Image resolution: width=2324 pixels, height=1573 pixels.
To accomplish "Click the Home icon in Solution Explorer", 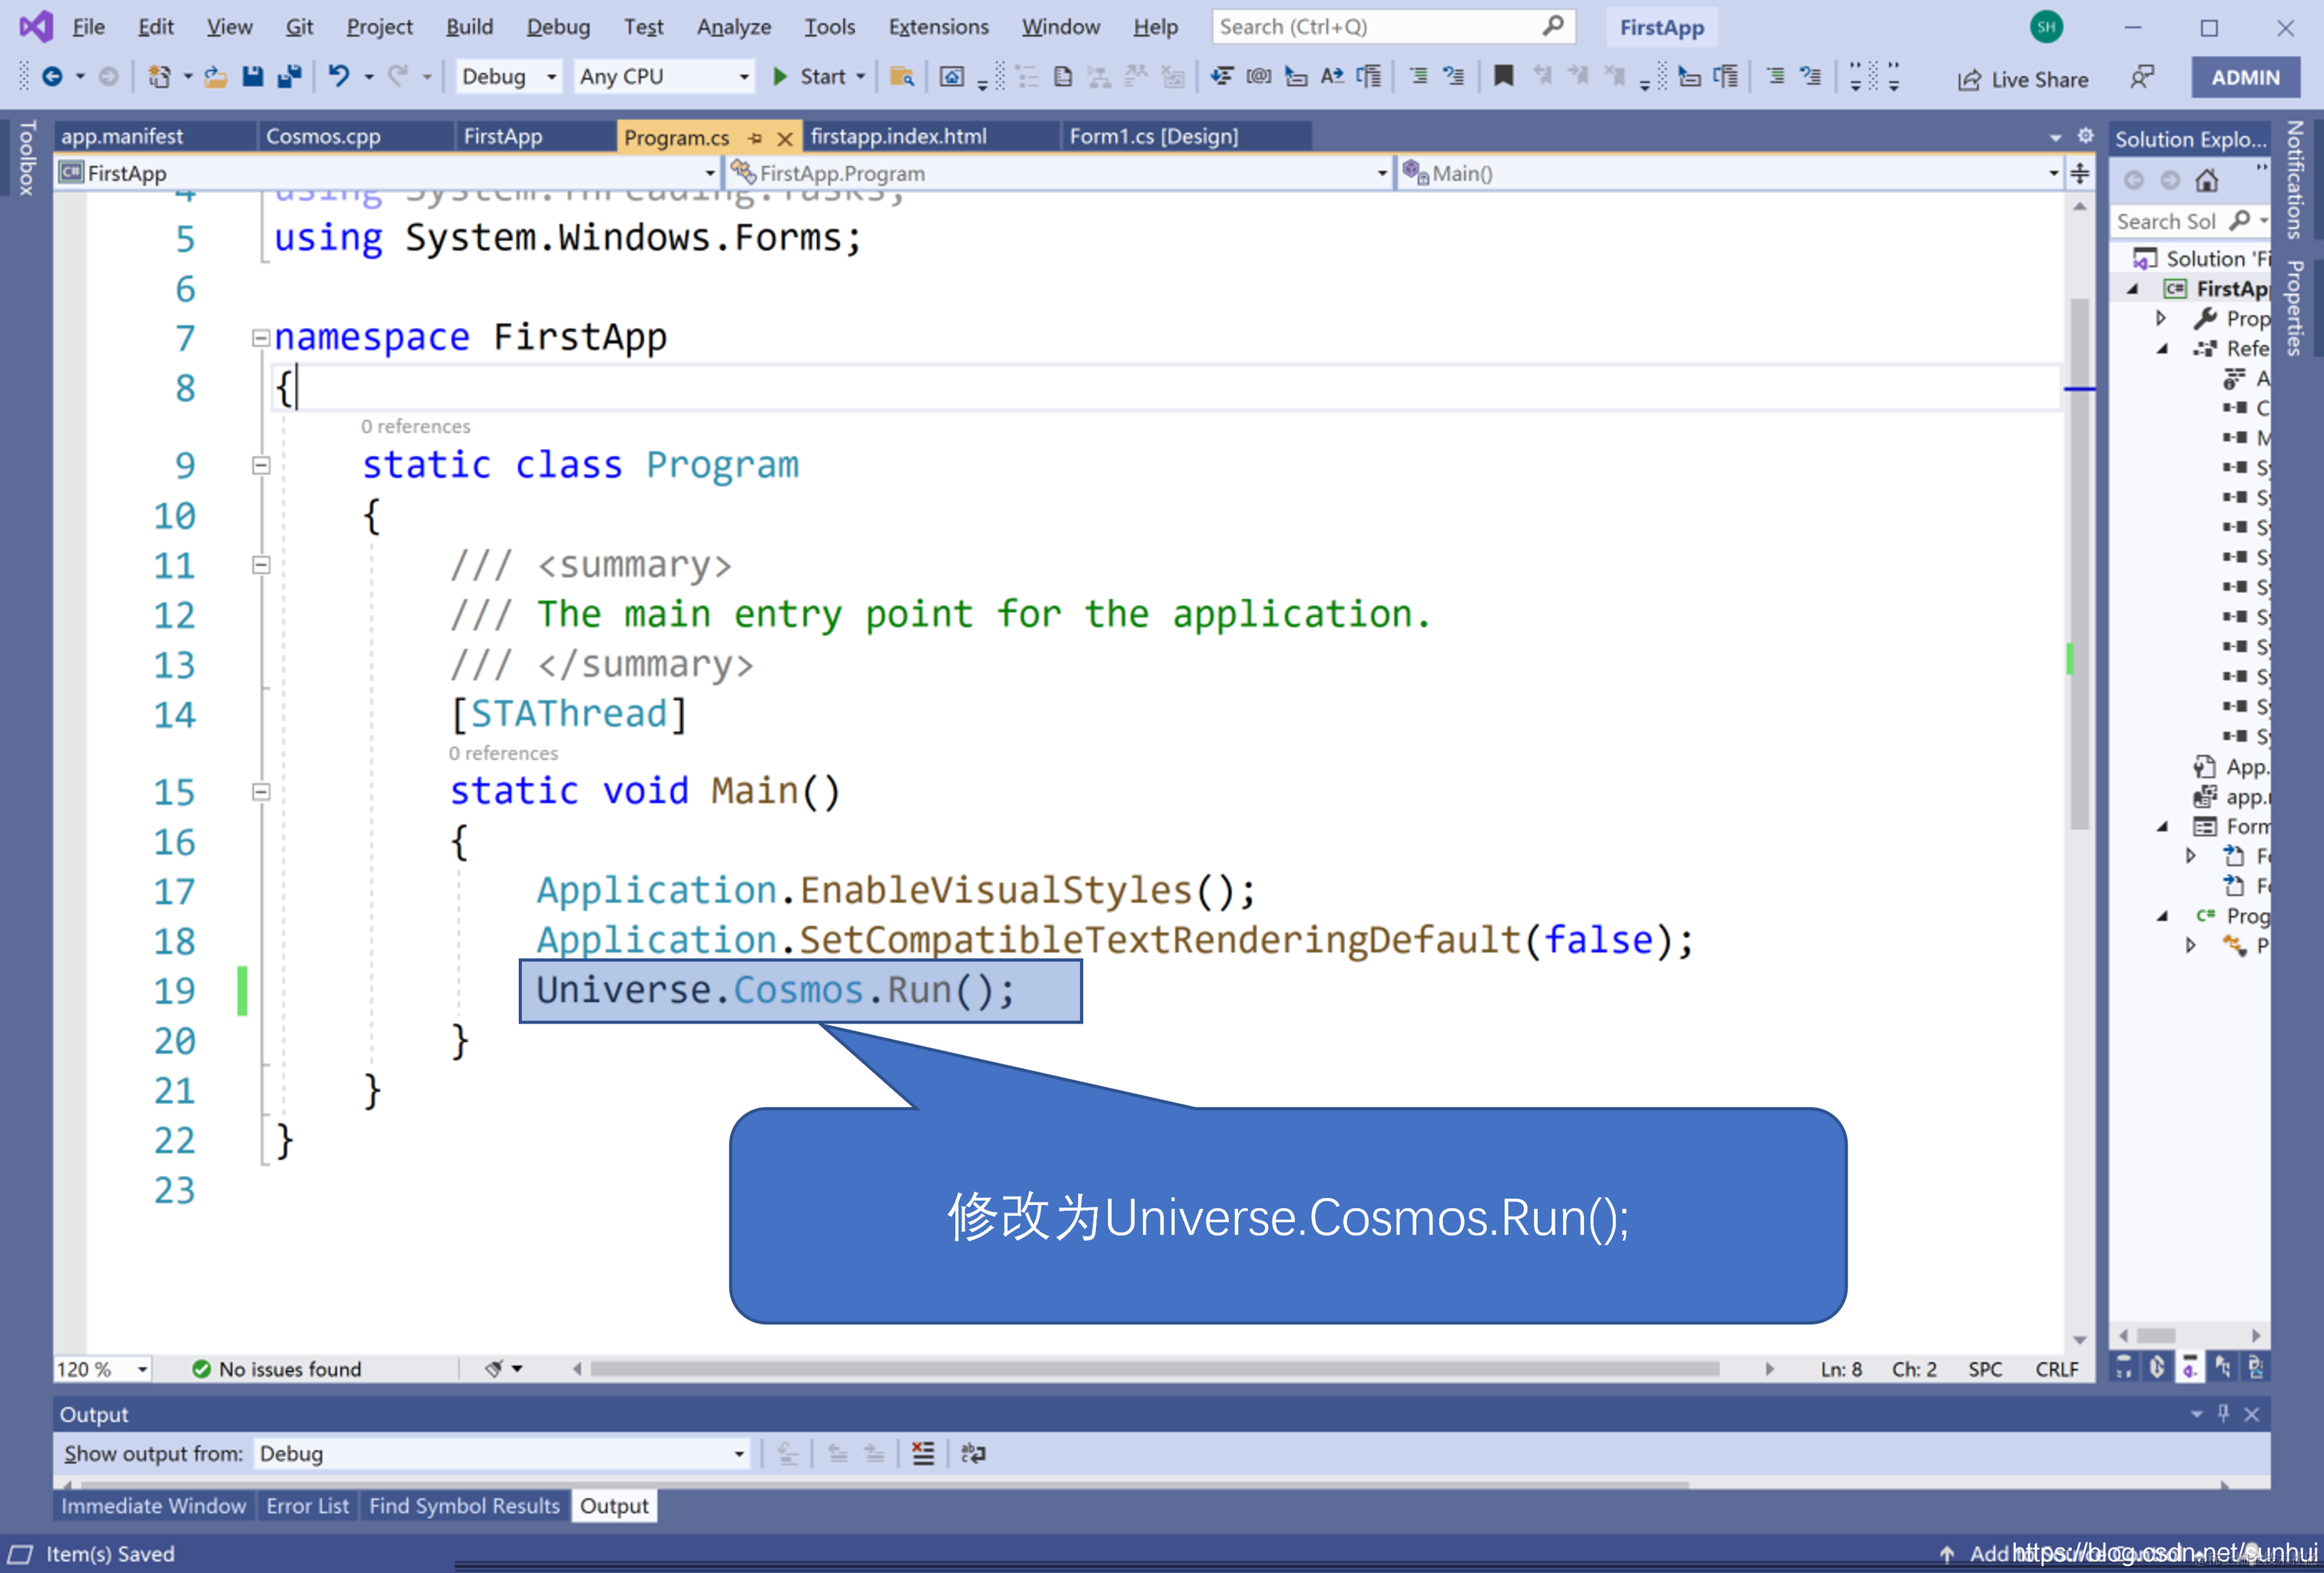I will click(2206, 180).
